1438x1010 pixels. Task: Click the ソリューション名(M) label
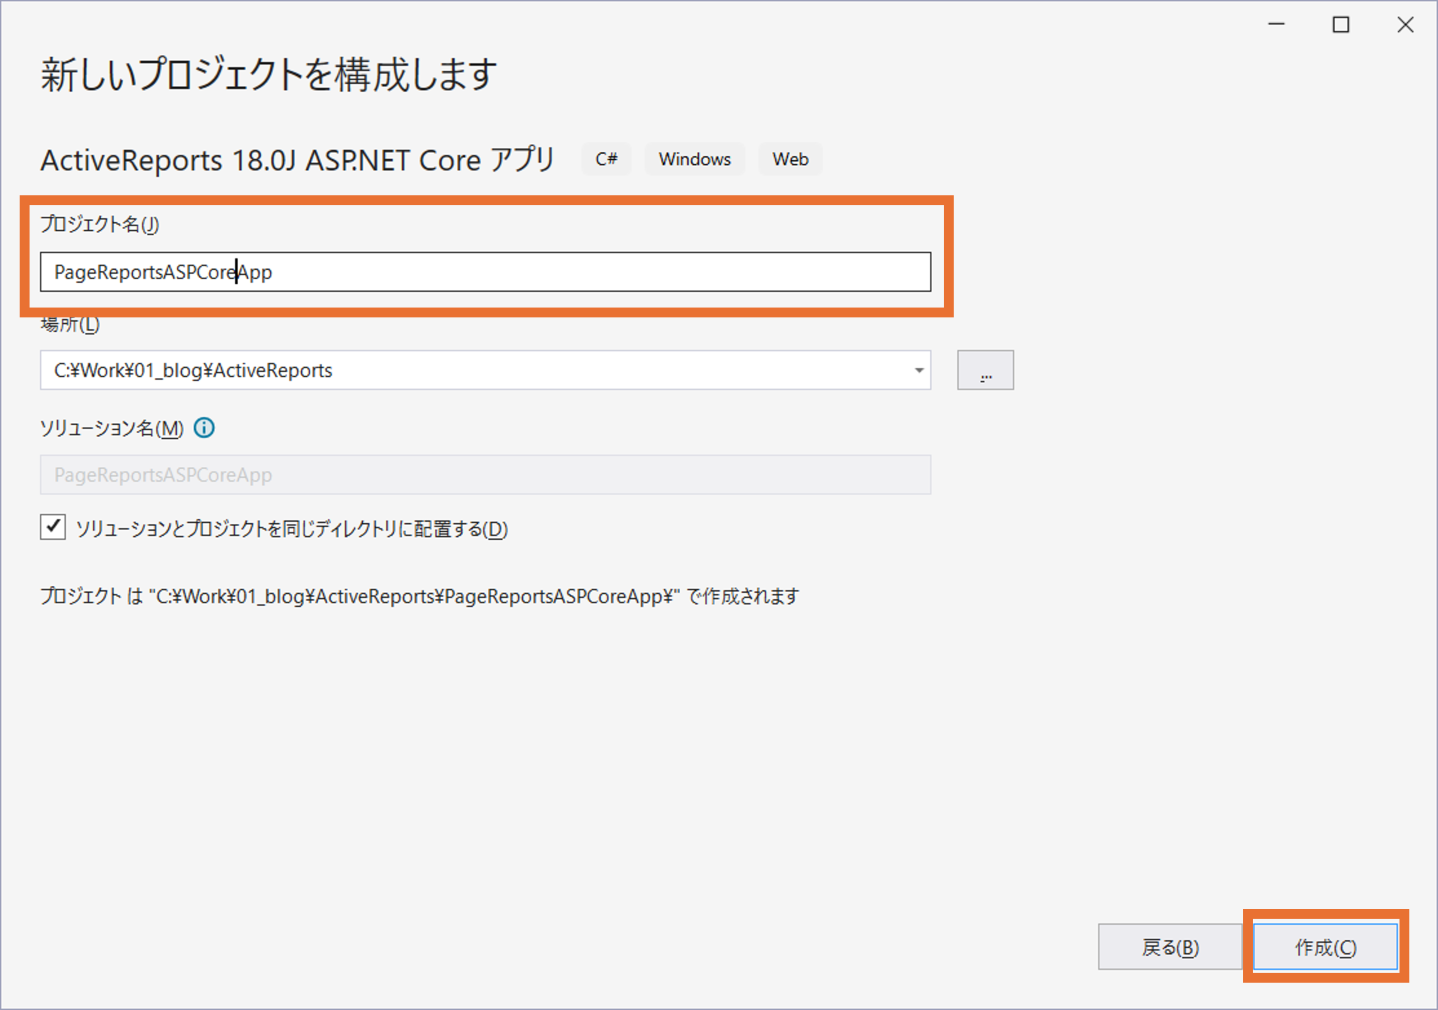[x=111, y=428]
